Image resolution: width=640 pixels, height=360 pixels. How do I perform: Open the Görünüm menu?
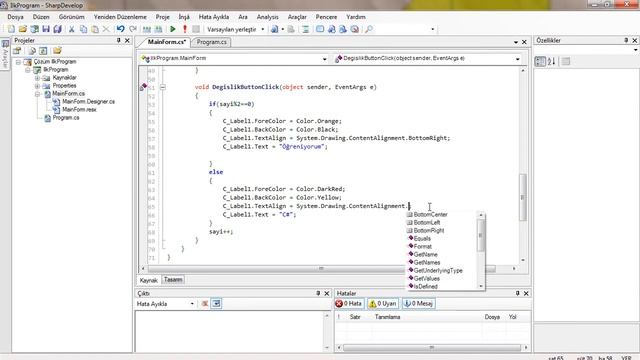click(x=71, y=17)
